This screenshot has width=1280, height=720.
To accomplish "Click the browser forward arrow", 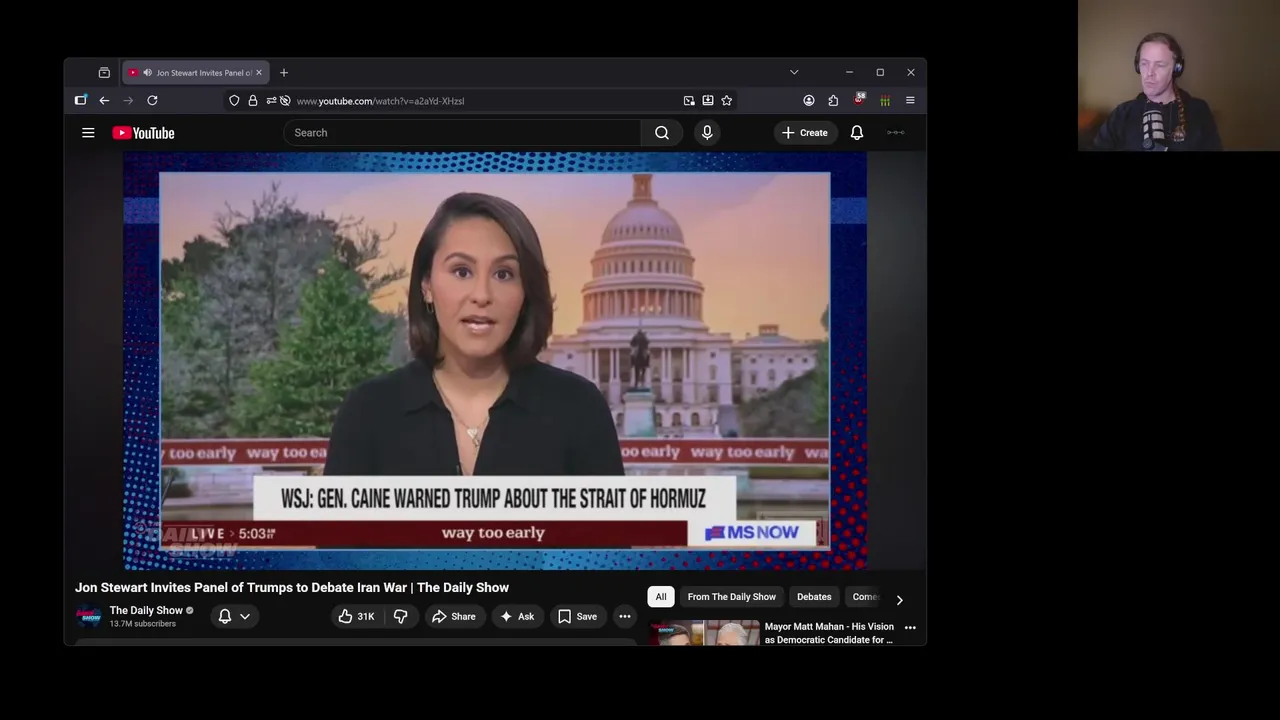I will tap(128, 101).
